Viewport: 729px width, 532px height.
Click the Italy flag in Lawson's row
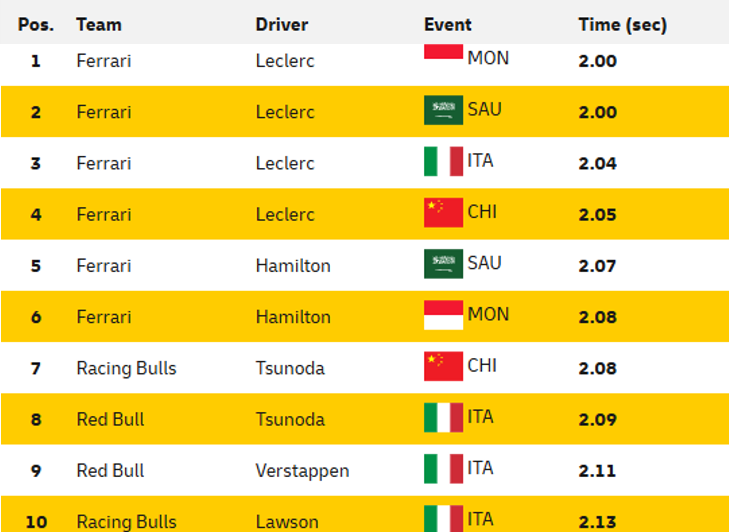443,519
